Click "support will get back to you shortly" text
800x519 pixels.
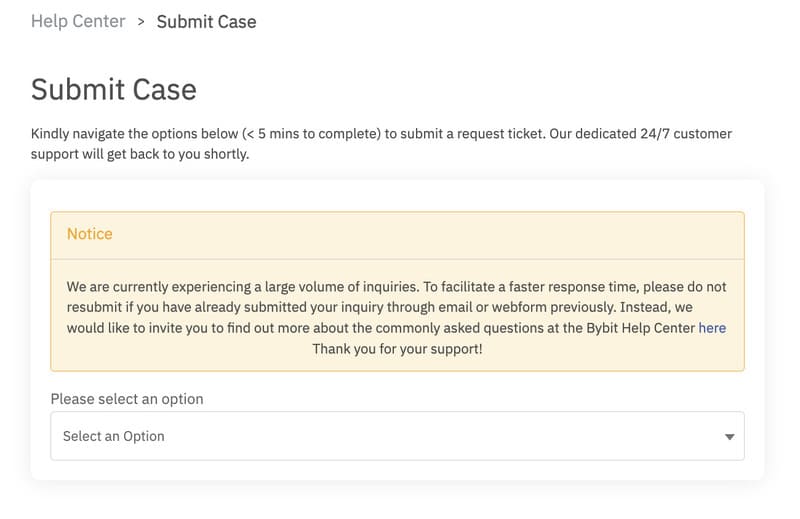[x=140, y=154]
